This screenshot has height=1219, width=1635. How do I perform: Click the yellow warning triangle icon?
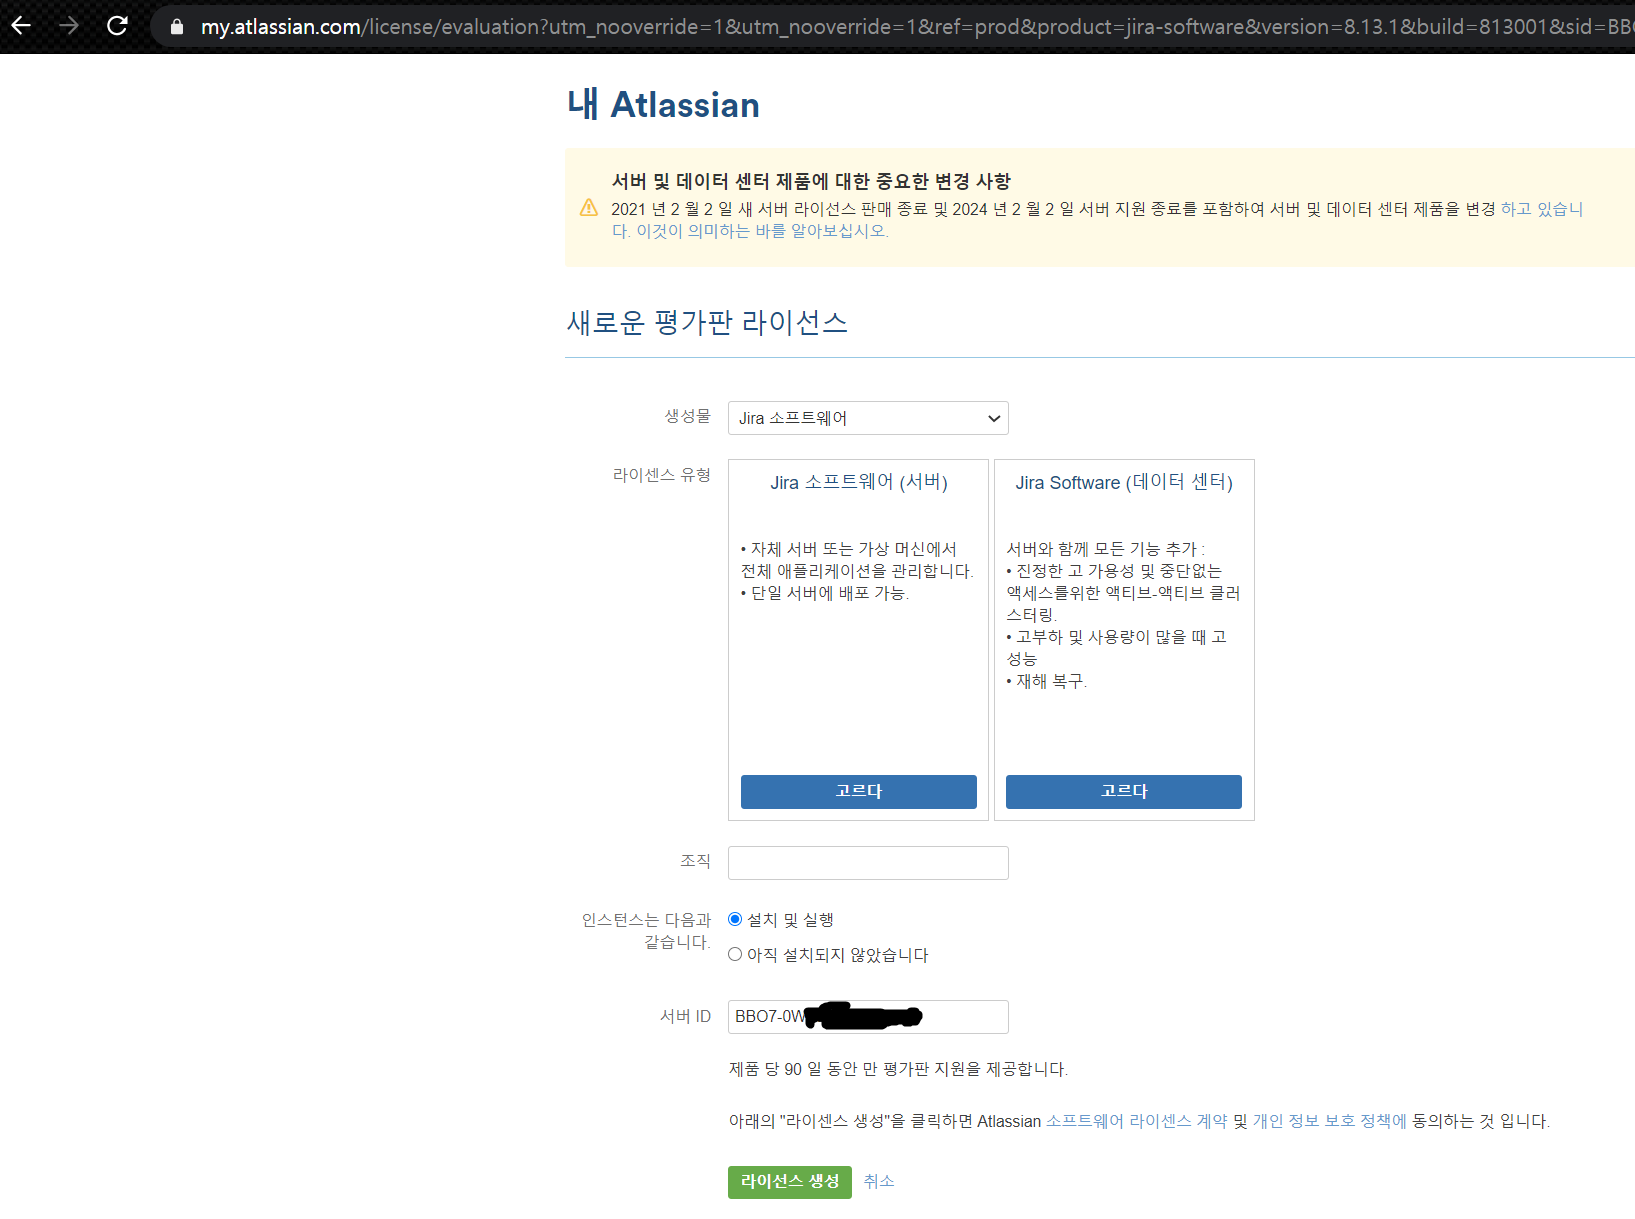click(x=589, y=208)
